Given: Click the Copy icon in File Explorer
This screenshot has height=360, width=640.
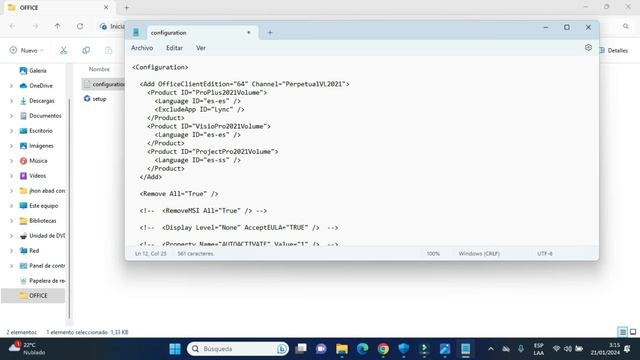Looking at the screenshot, I should coord(86,50).
